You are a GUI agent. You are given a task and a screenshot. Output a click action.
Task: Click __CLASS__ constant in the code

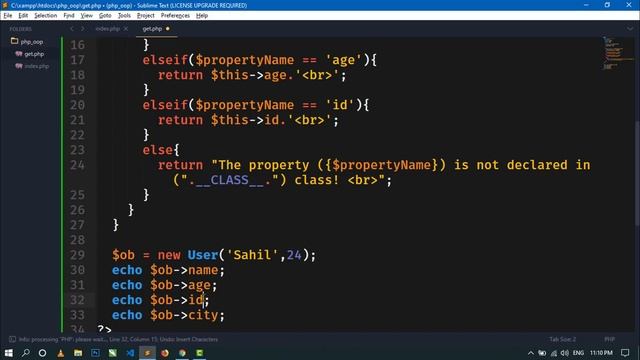pyautogui.click(x=230, y=180)
